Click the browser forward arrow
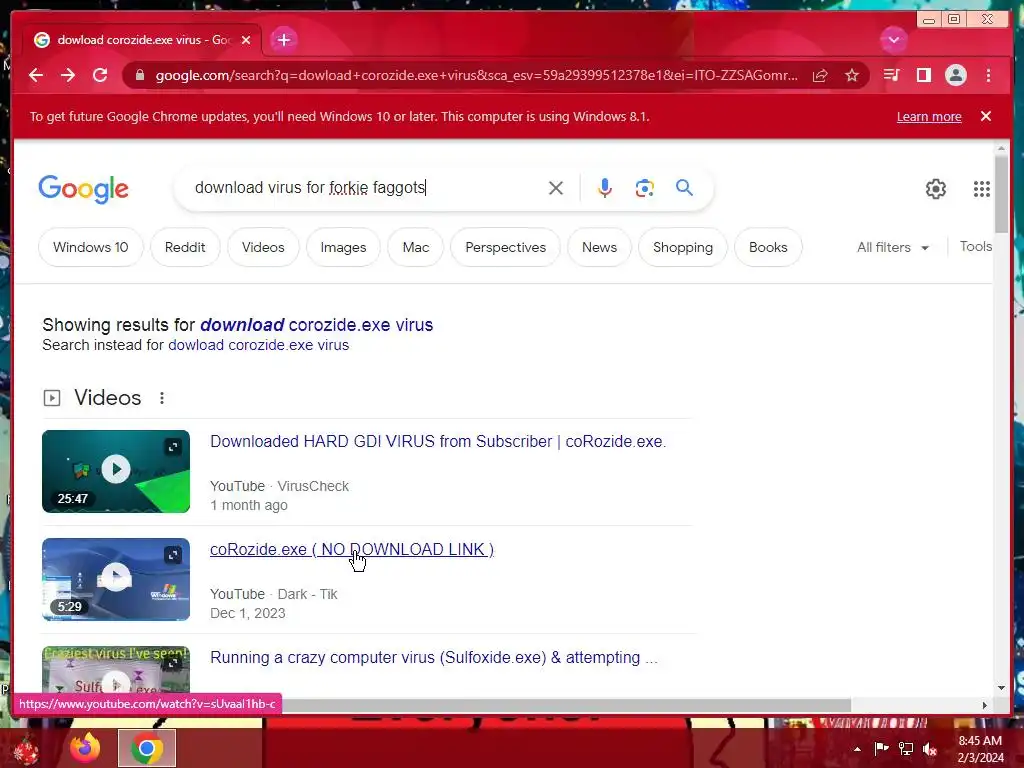Screen dimensions: 1024x768 (68, 75)
